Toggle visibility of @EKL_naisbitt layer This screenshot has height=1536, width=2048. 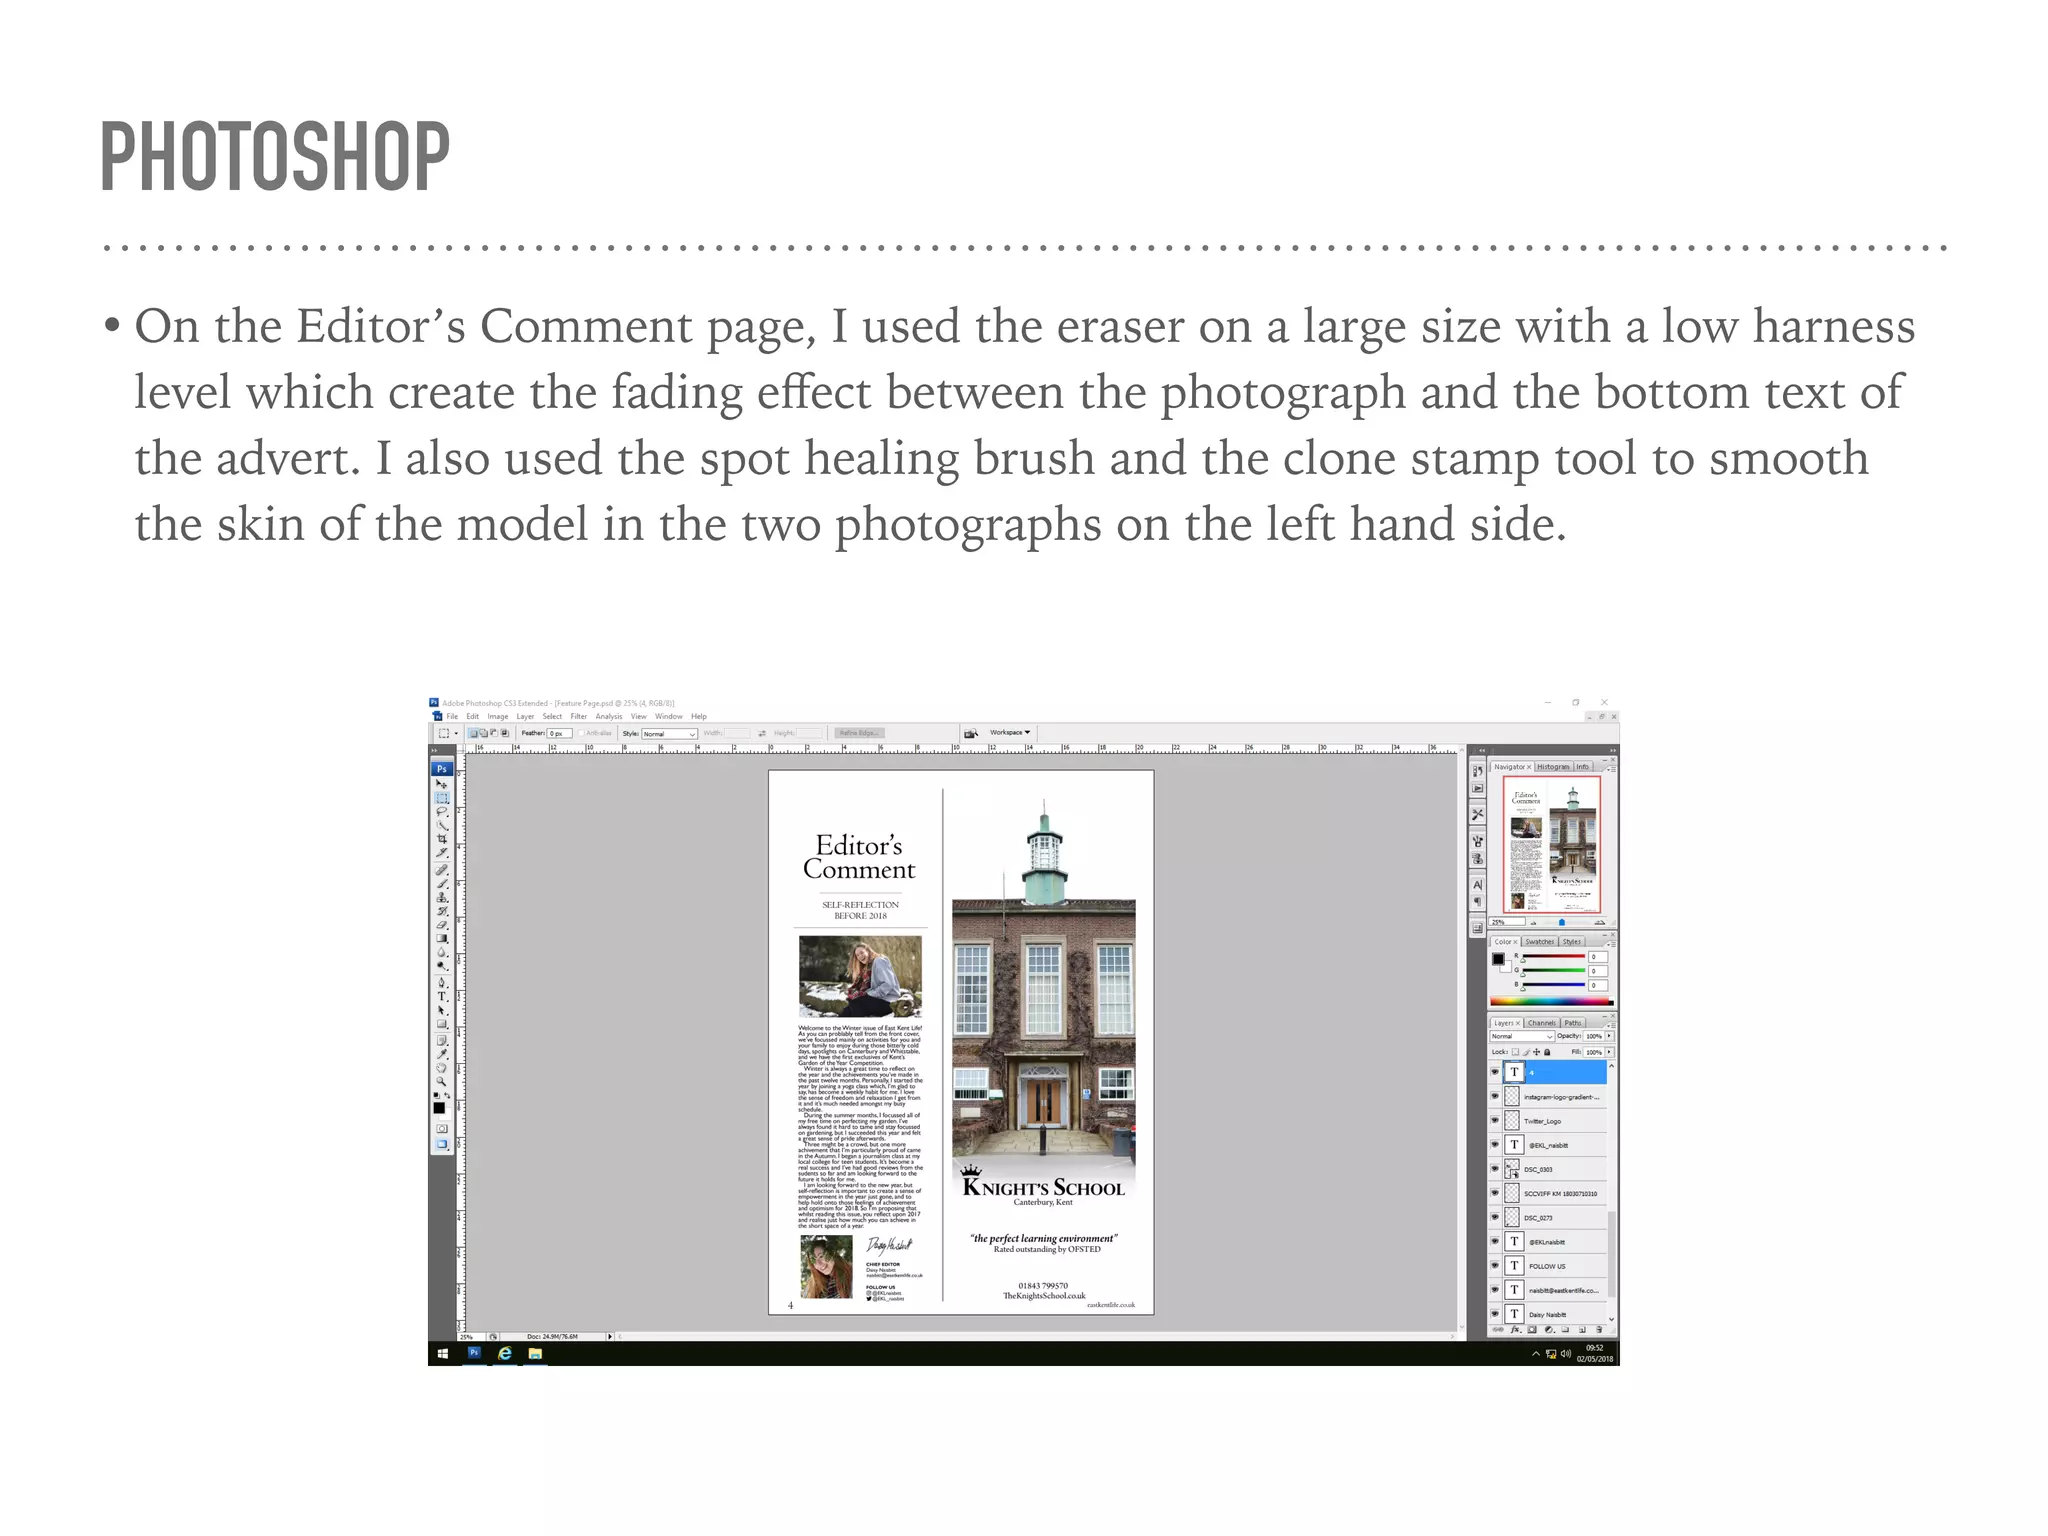tap(1495, 1144)
